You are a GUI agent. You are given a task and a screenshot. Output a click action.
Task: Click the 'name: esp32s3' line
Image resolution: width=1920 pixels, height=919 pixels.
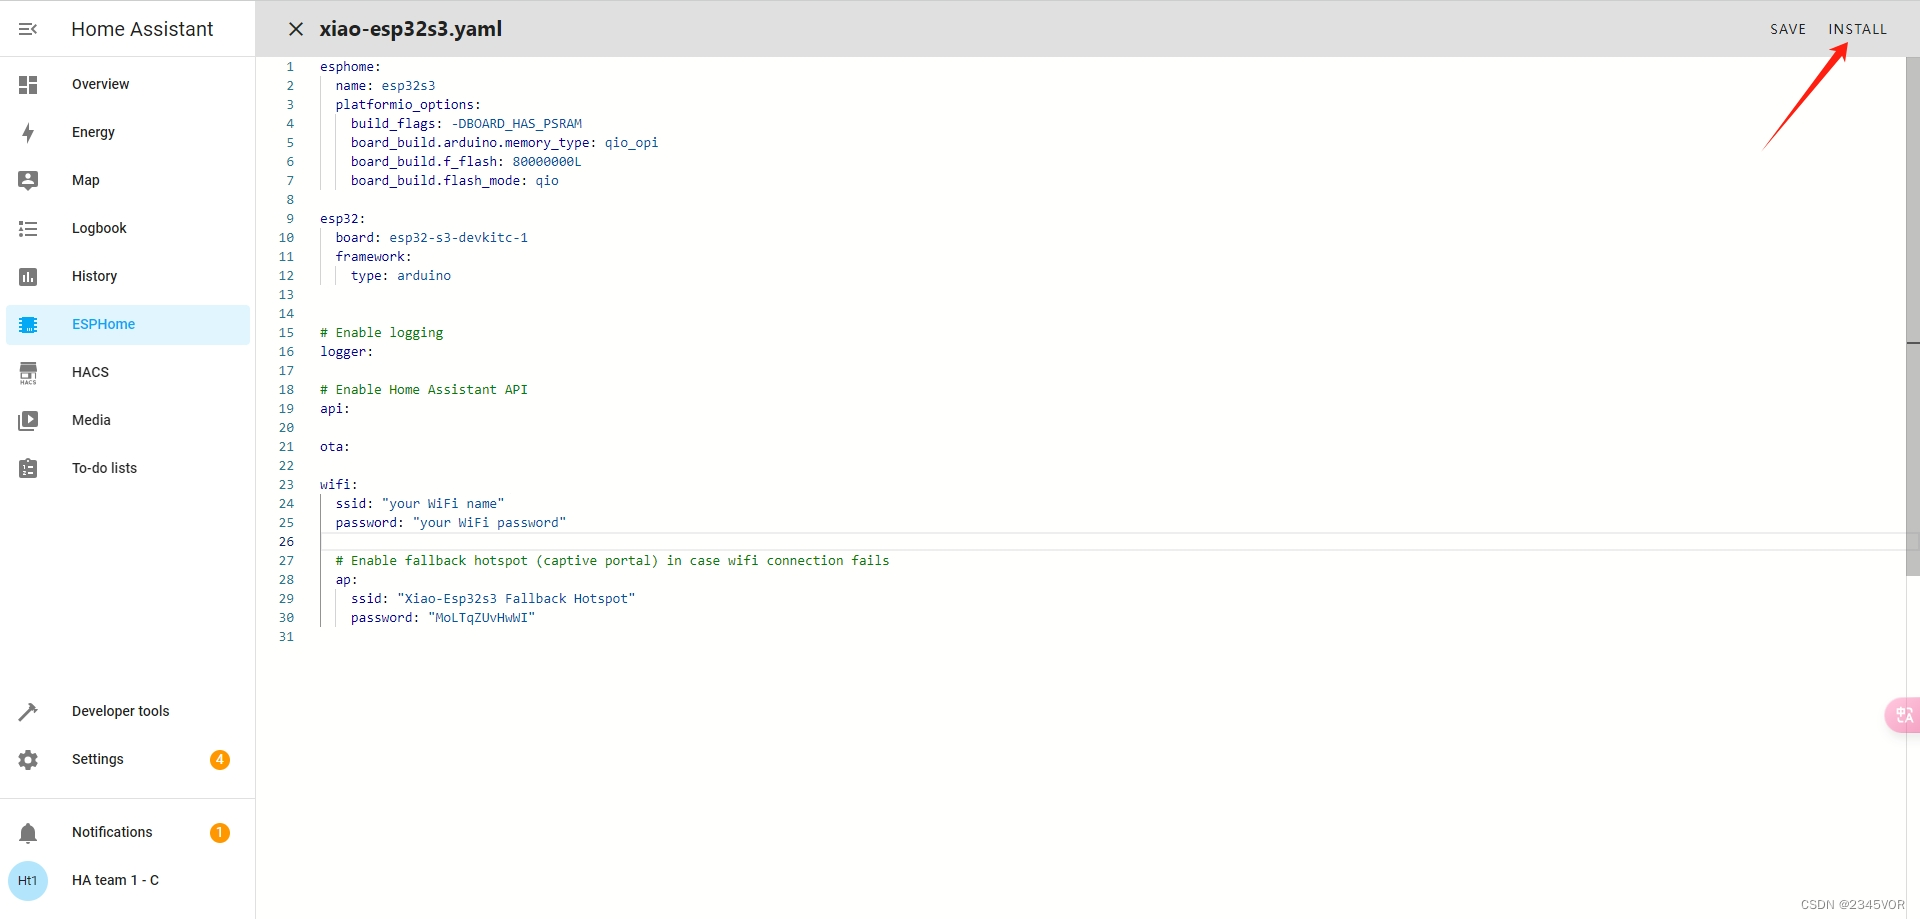tap(385, 86)
